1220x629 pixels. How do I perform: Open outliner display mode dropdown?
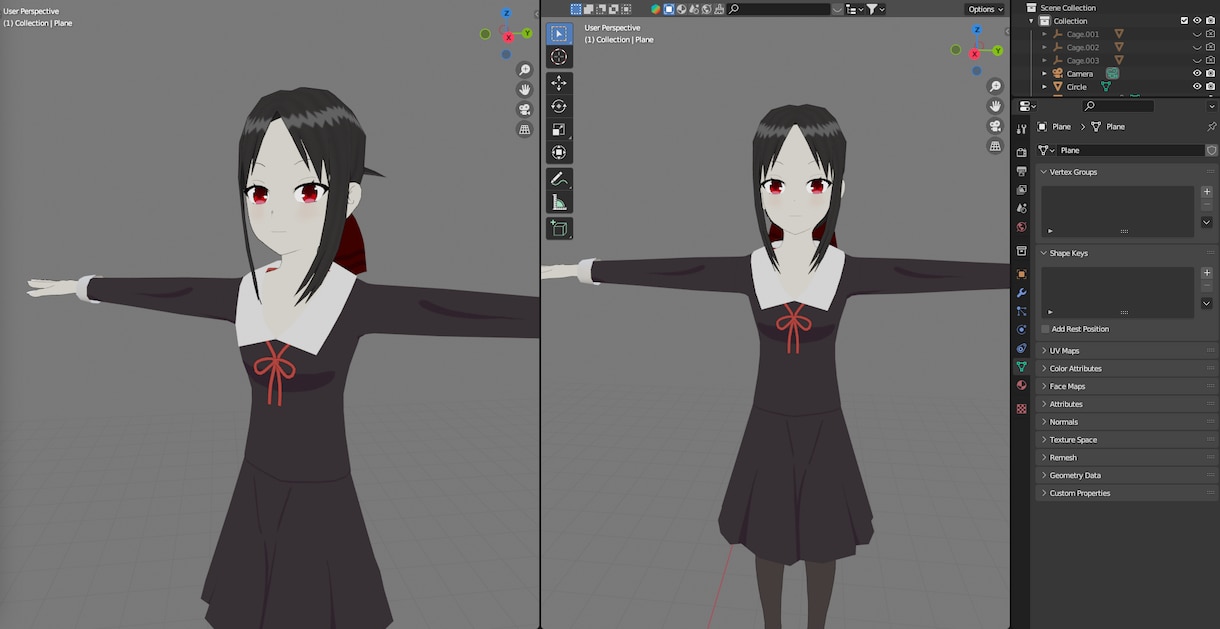pos(855,9)
